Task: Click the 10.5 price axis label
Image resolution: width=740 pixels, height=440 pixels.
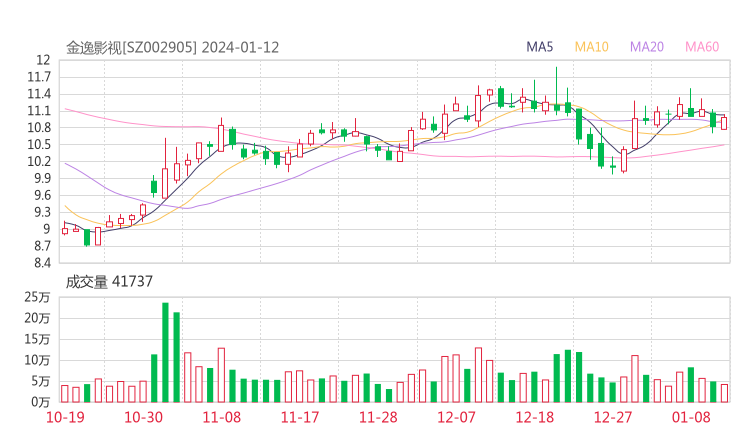Action: tap(39, 144)
